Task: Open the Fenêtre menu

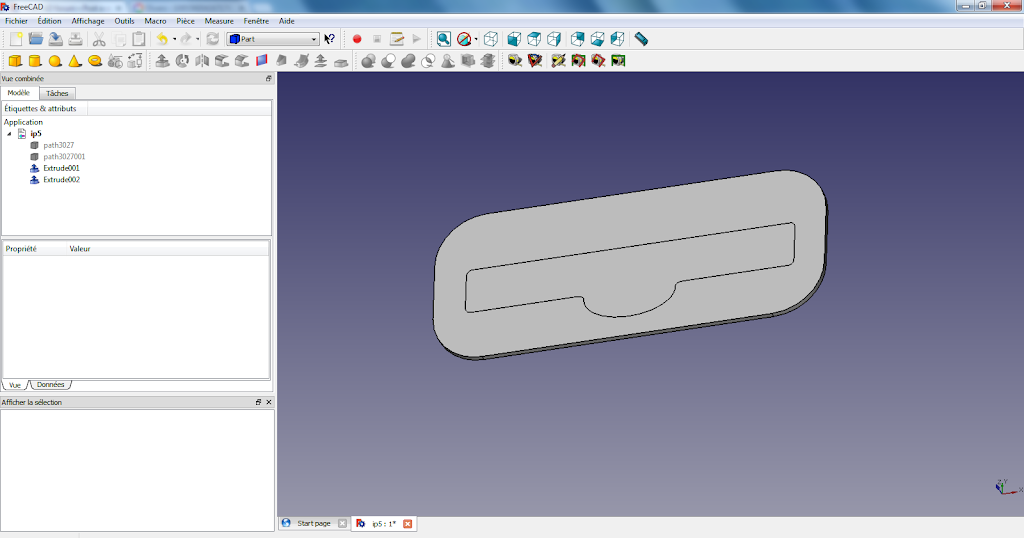Action: (x=256, y=21)
